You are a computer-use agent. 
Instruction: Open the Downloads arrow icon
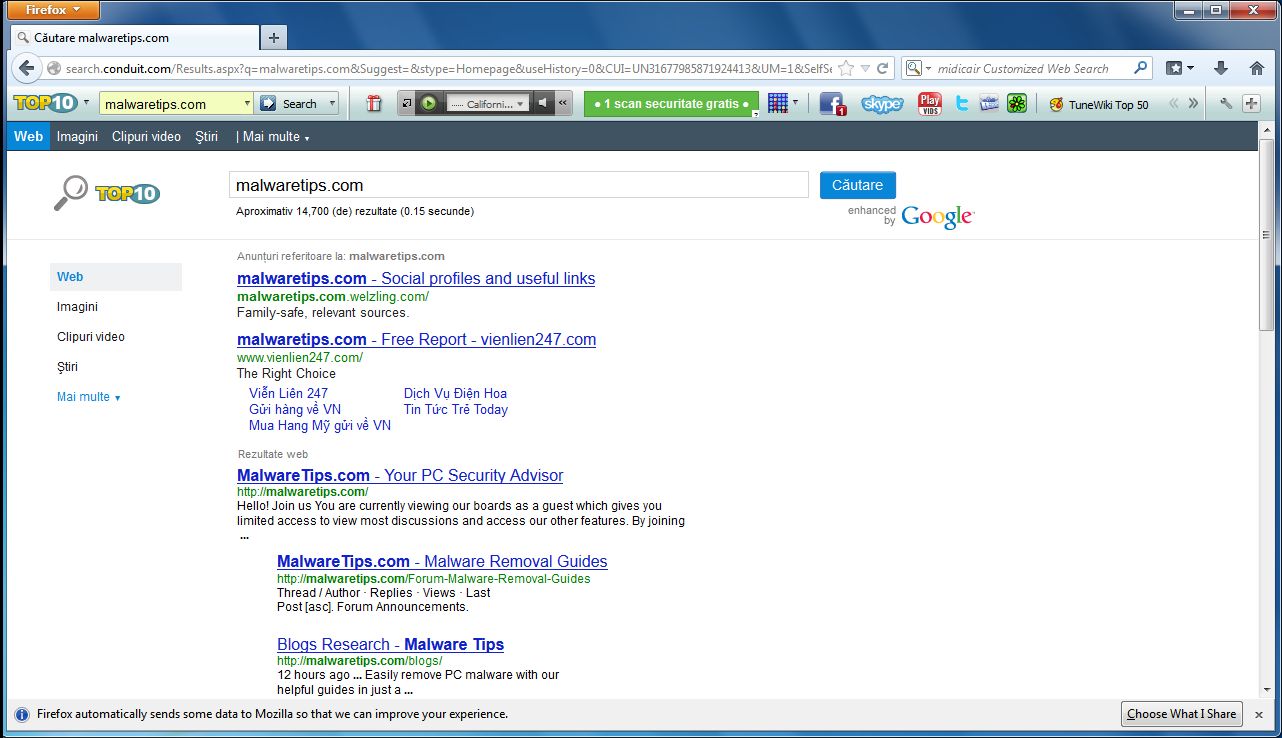(x=1220, y=68)
